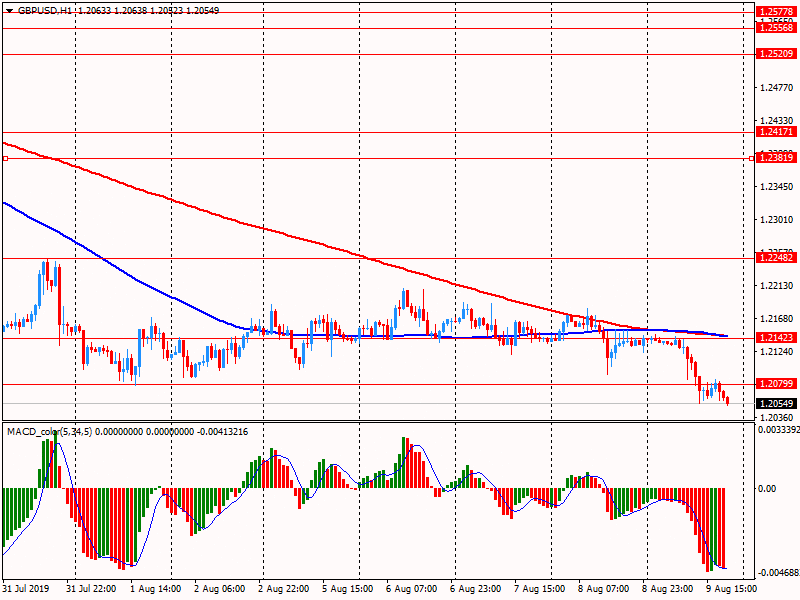Click the 1.25568 price level label

776,28
